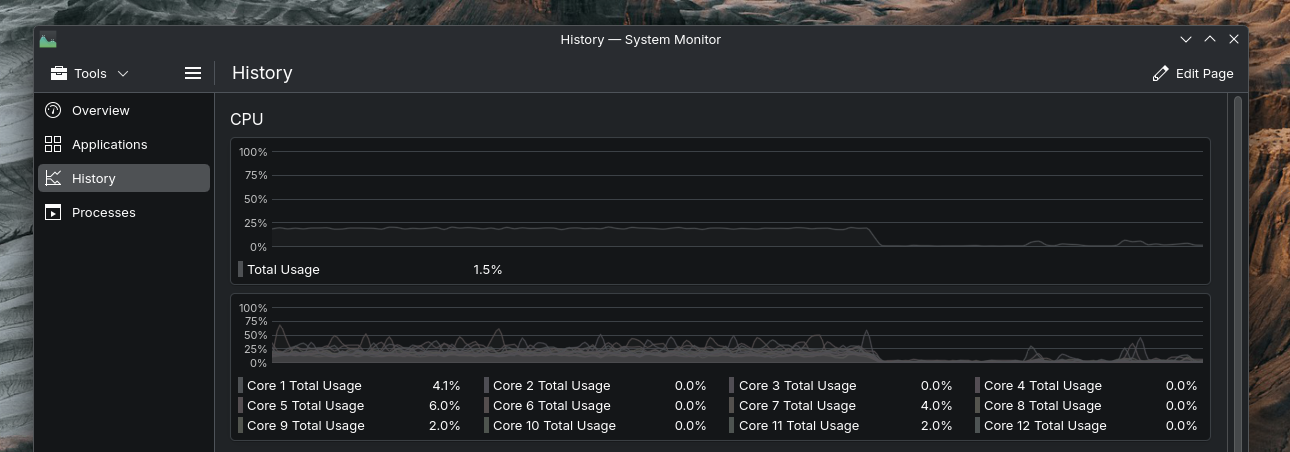Click the Applications grid icon
Viewport: 1290px width, 452px height.
53,145
